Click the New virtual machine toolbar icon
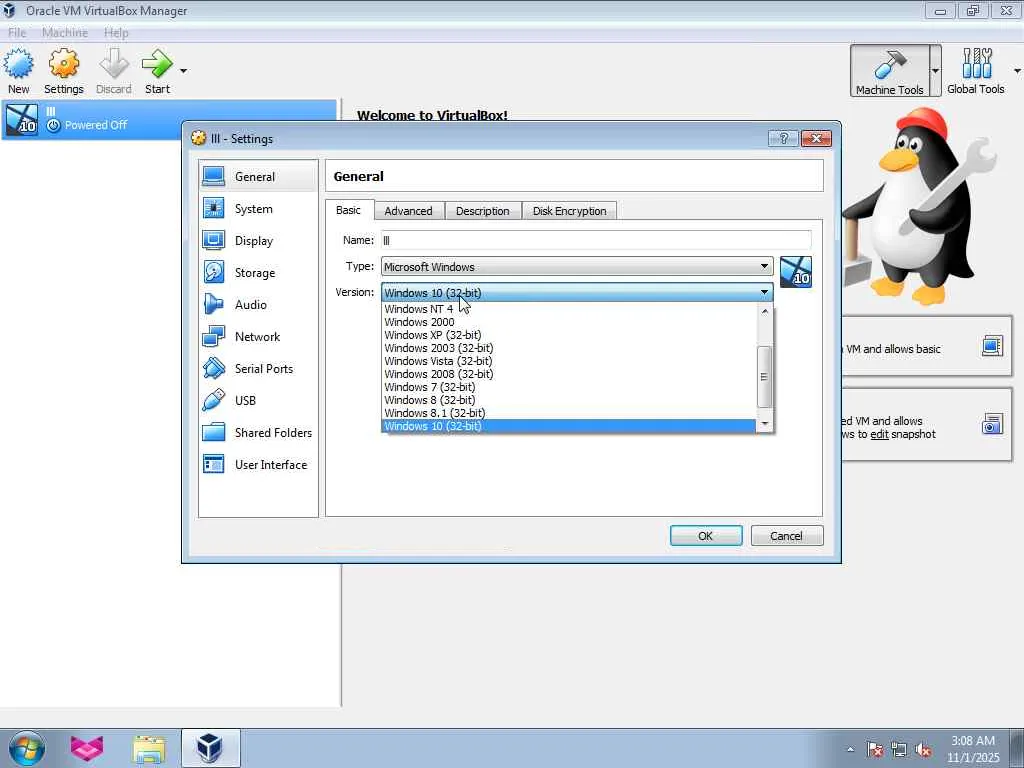1024x768 pixels. pyautogui.click(x=18, y=71)
